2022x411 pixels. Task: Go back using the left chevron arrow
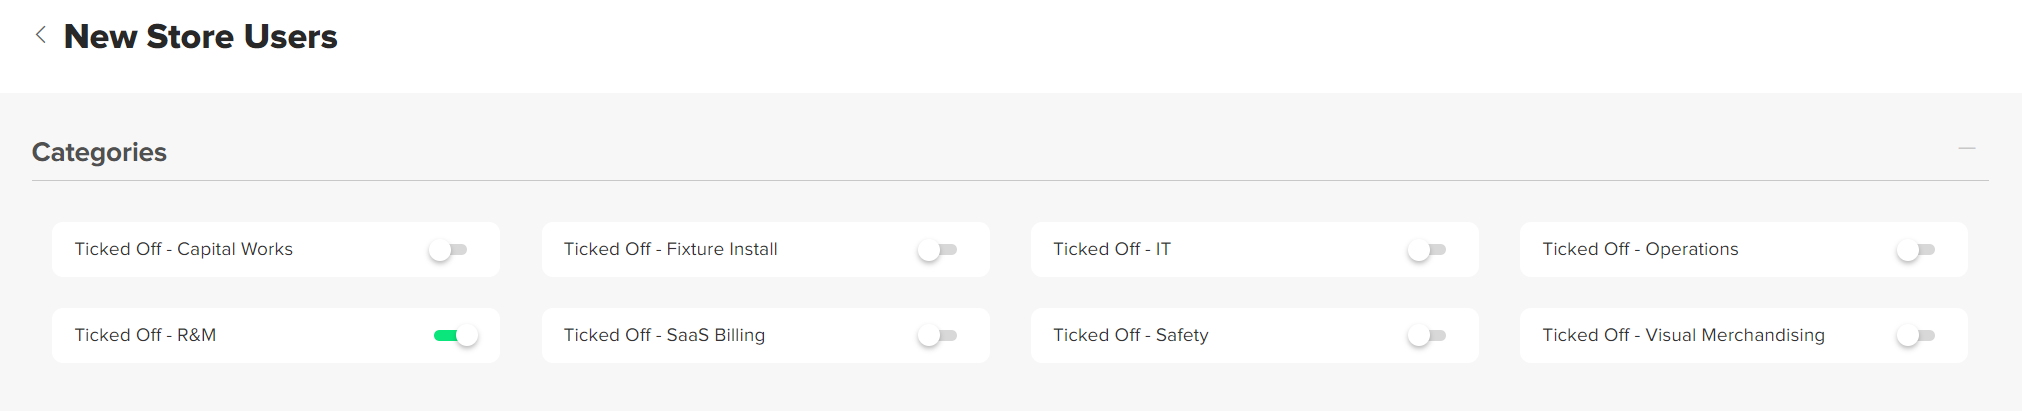[x=41, y=35]
